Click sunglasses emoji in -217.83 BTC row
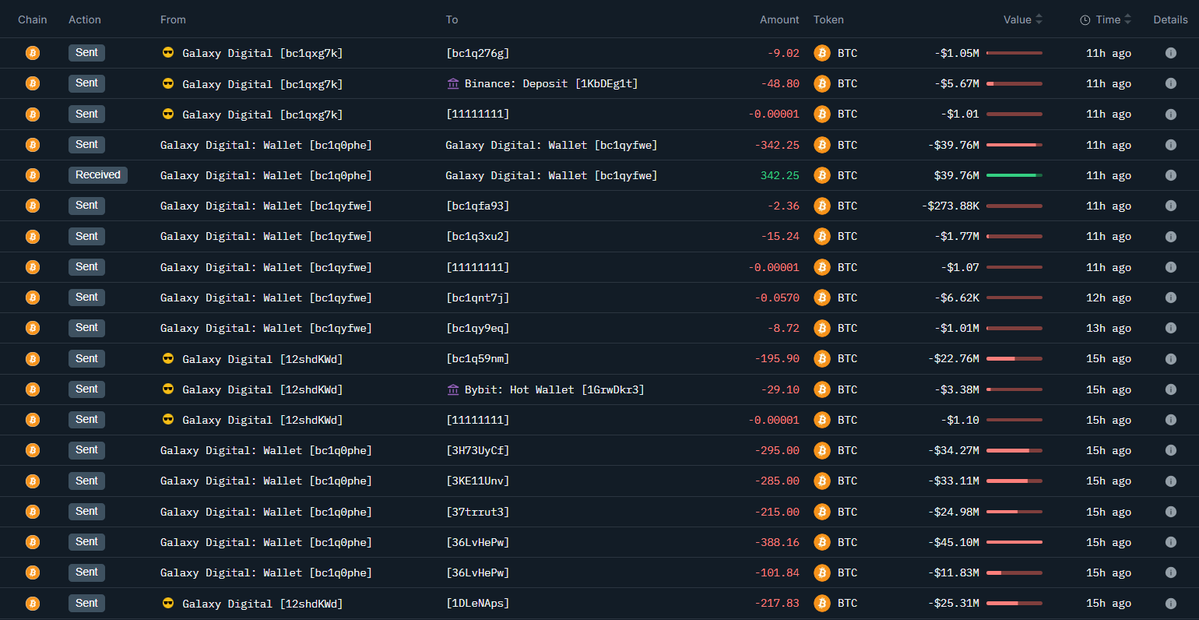Image resolution: width=1199 pixels, height=620 pixels. [x=168, y=603]
